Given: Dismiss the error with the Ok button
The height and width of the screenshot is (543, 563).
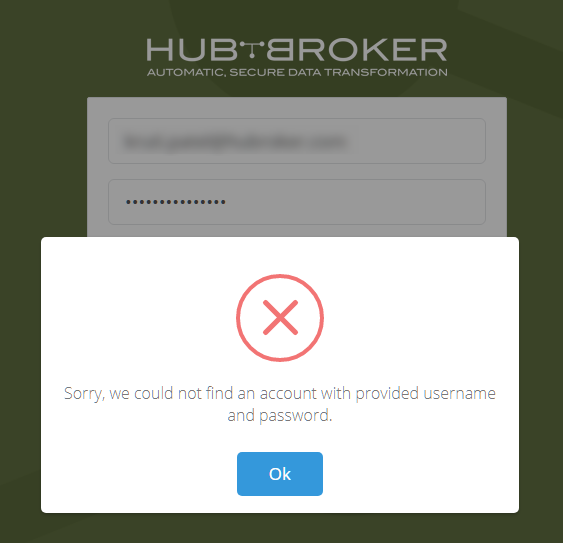Looking at the screenshot, I should 280,474.
